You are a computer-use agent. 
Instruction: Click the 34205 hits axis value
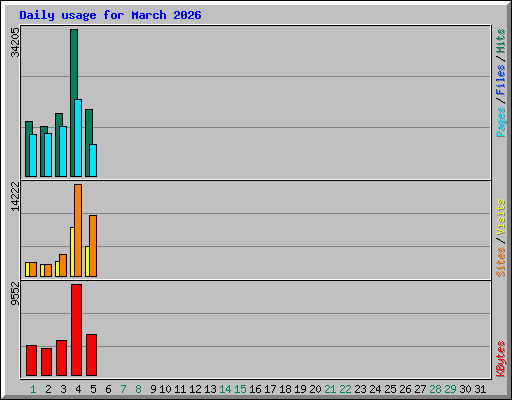click(x=15, y=42)
